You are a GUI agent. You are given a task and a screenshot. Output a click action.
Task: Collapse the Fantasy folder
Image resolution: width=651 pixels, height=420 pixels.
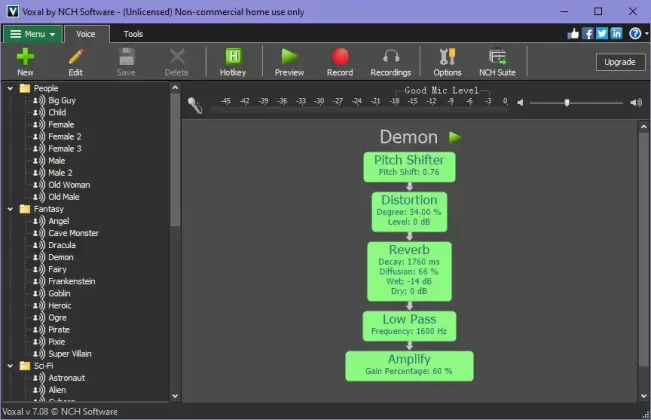click(10, 209)
